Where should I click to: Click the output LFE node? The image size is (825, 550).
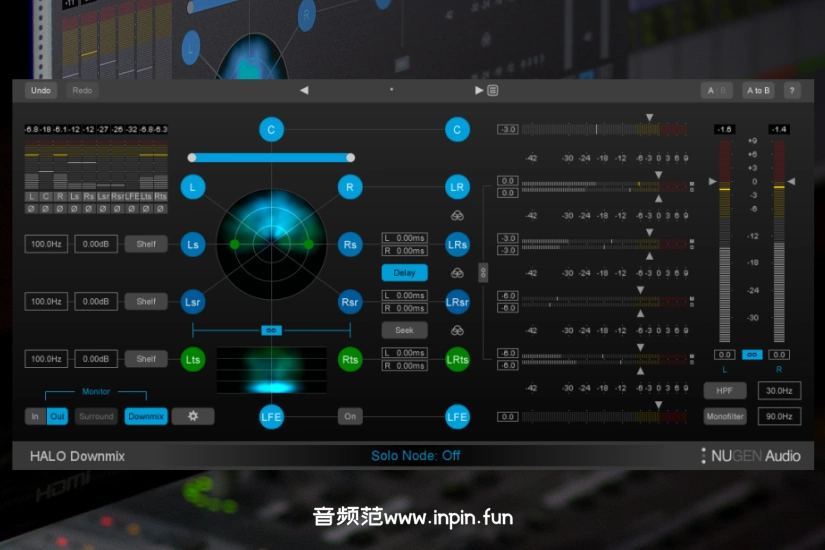point(457,417)
